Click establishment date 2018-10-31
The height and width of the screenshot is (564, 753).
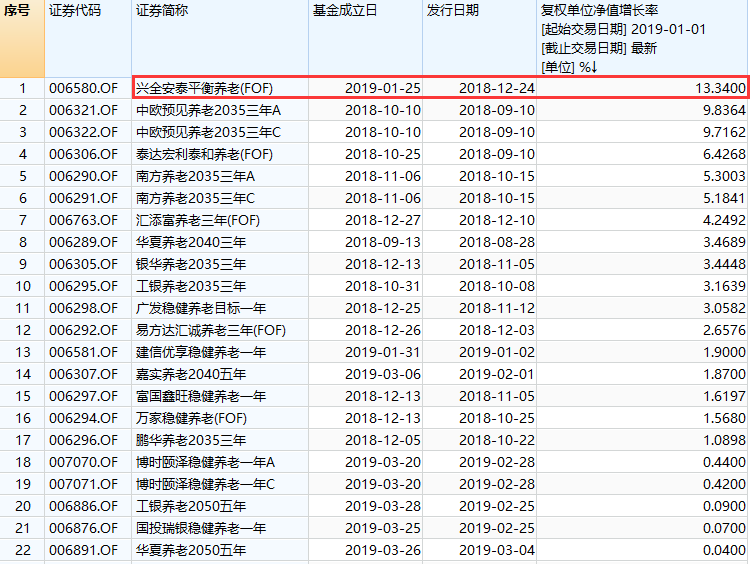click(383, 287)
